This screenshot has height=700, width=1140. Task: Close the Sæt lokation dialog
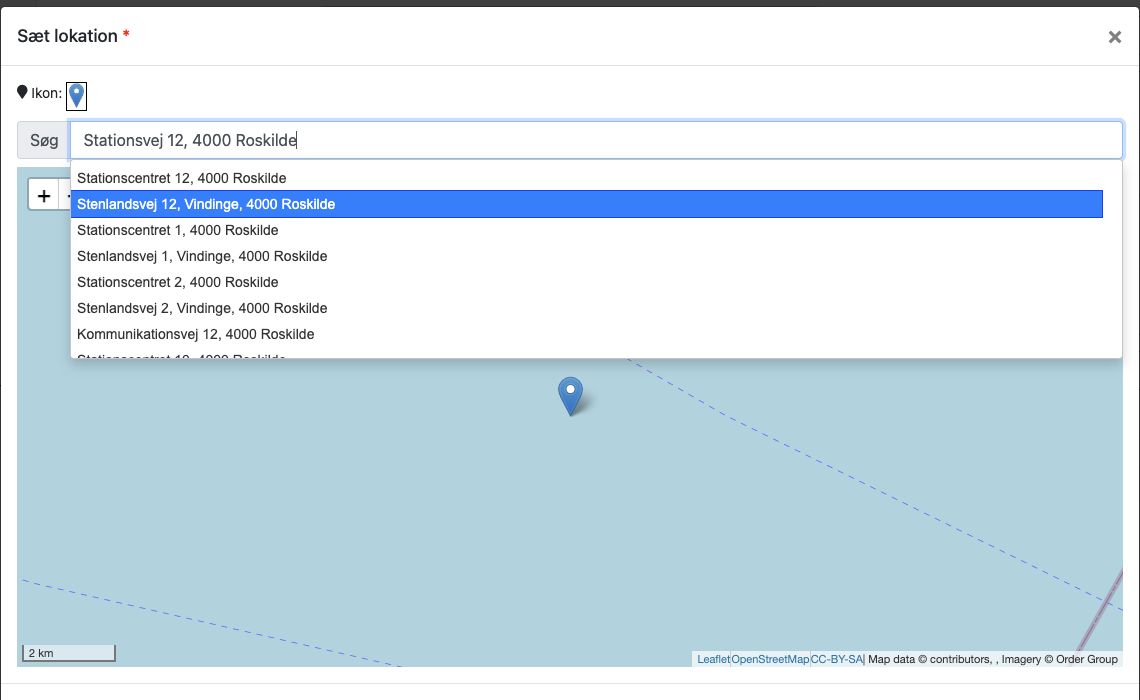1114,37
